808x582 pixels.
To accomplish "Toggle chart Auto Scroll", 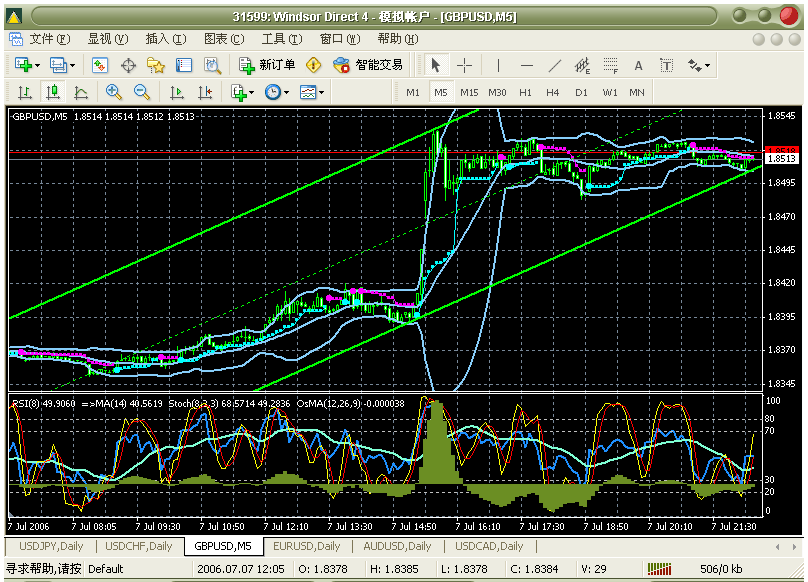I will coord(177,92).
